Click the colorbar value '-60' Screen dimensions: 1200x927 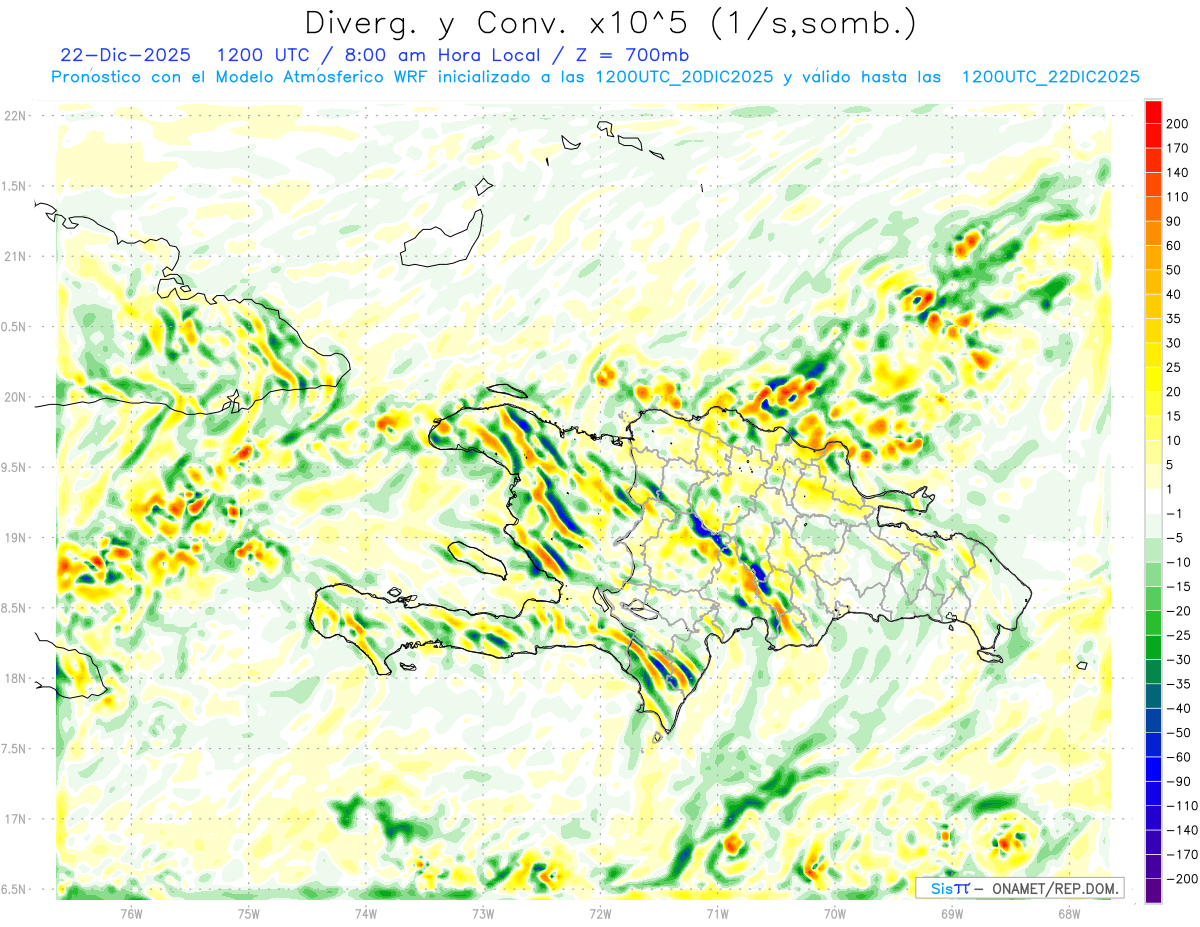pos(1176,757)
